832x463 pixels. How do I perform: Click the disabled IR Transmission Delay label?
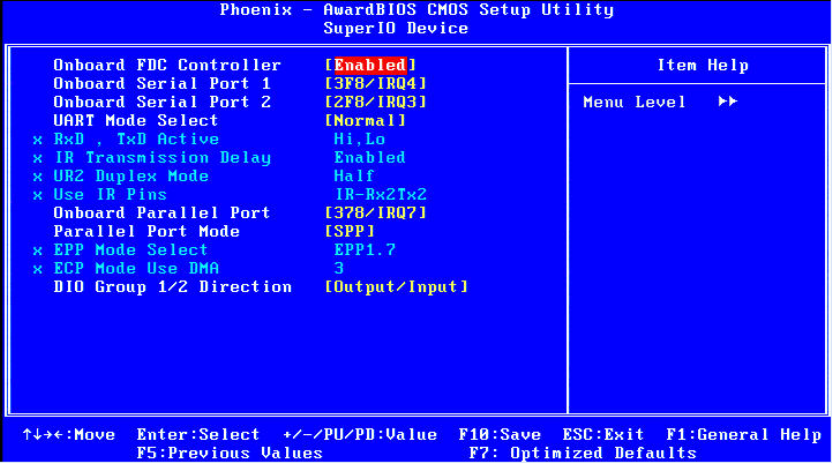(163, 158)
